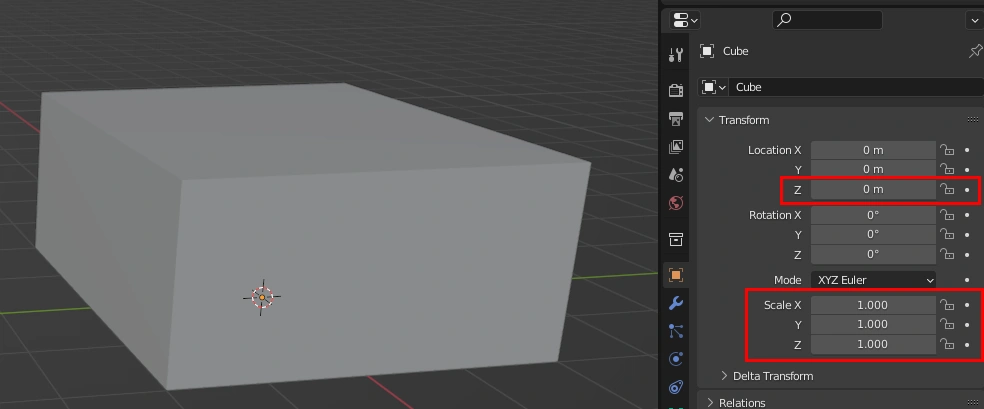The image size is (984, 409).
Task: Click the Location X value field
Action: tap(873, 150)
